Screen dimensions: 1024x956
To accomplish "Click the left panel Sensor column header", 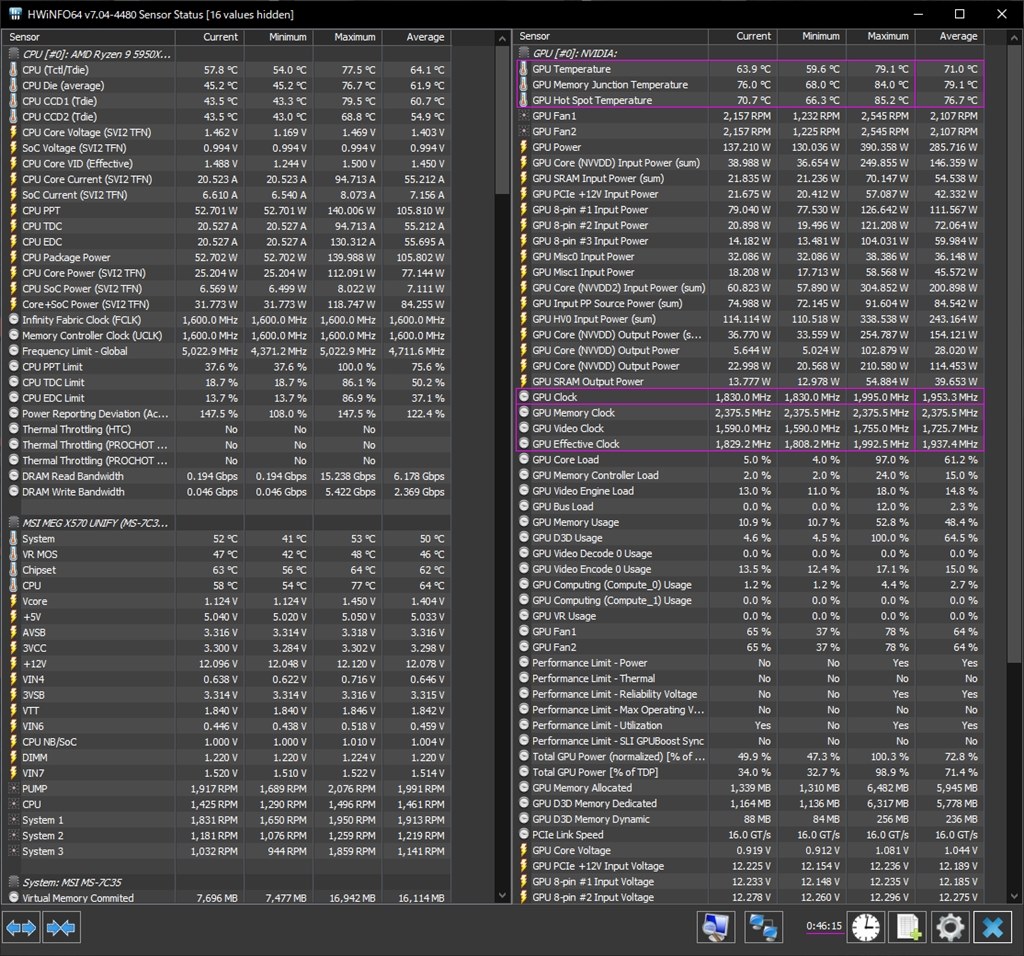I will point(88,37).
